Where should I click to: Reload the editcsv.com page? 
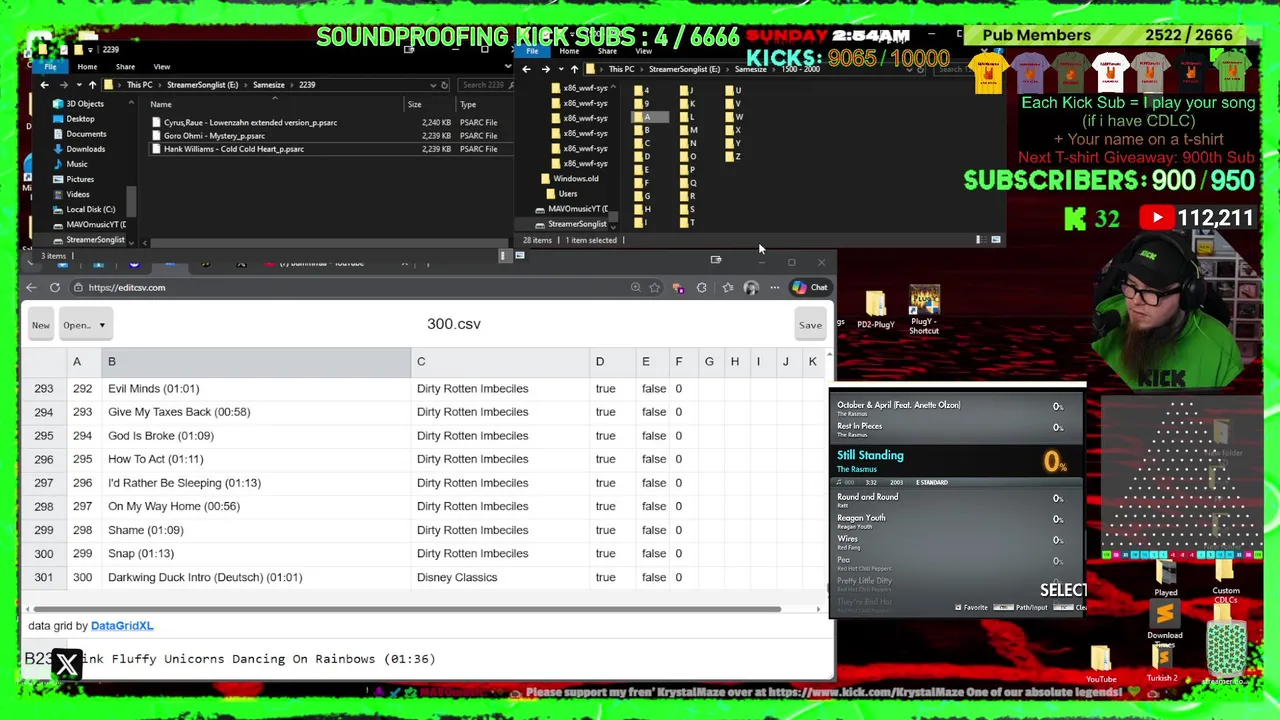tap(55, 288)
